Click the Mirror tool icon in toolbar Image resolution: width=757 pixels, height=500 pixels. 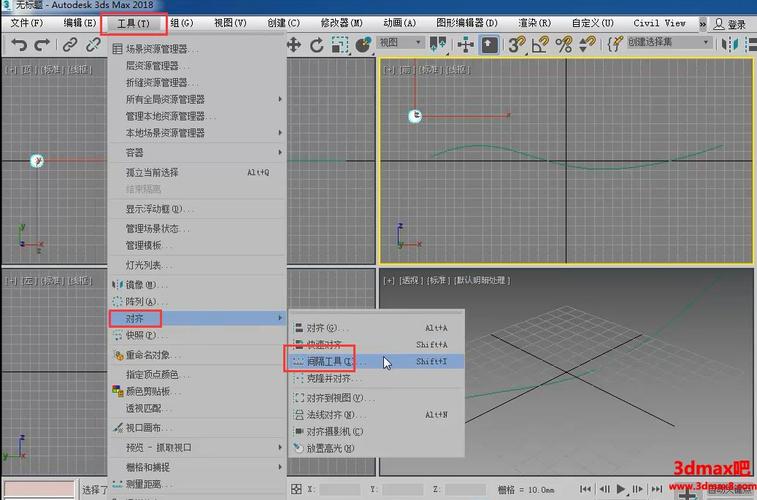pos(729,45)
